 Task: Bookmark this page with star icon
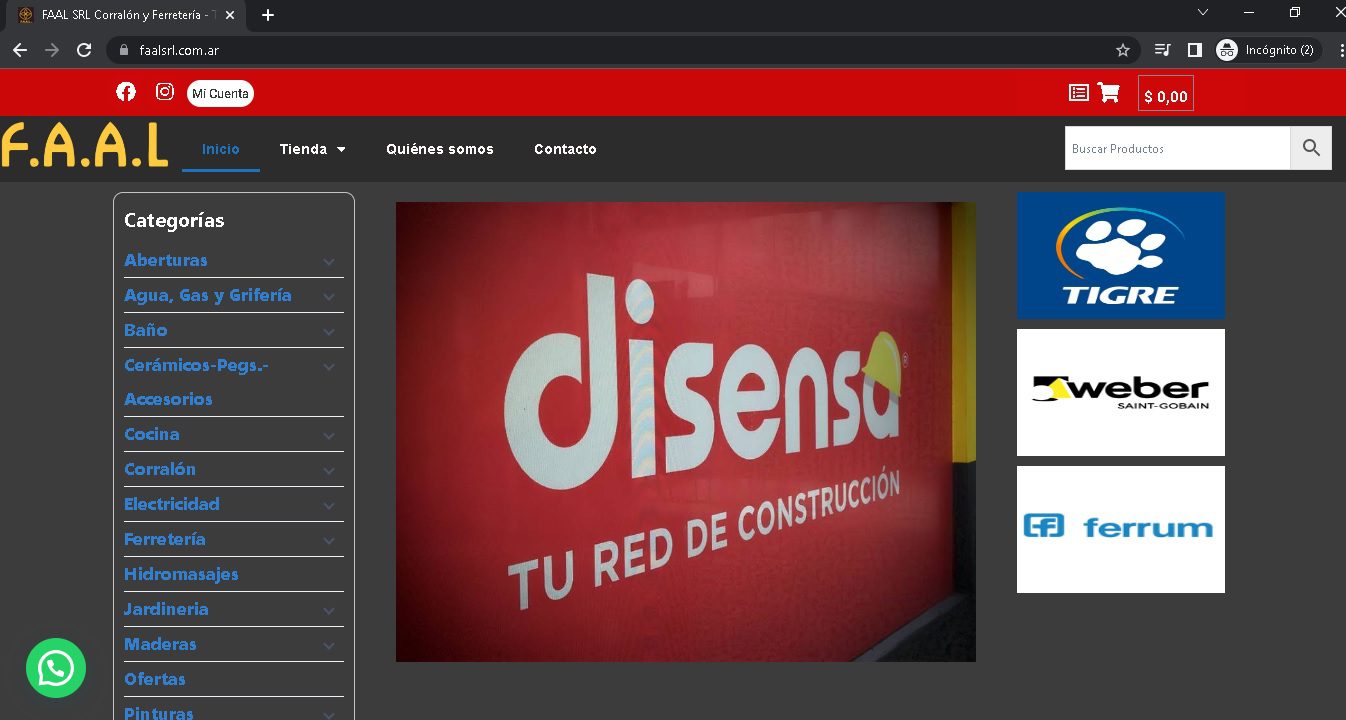(x=1123, y=50)
